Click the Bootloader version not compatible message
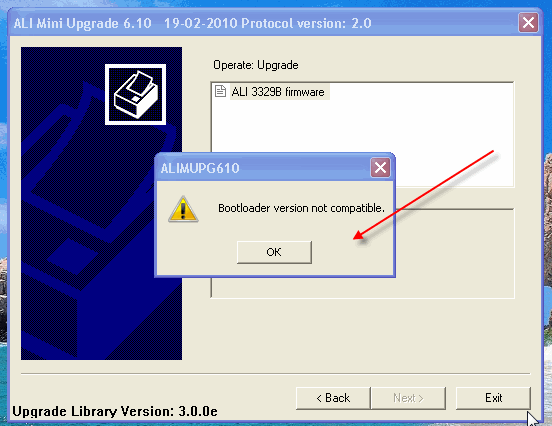The width and height of the screenshot is (552, 426). [x=301, y=208]
